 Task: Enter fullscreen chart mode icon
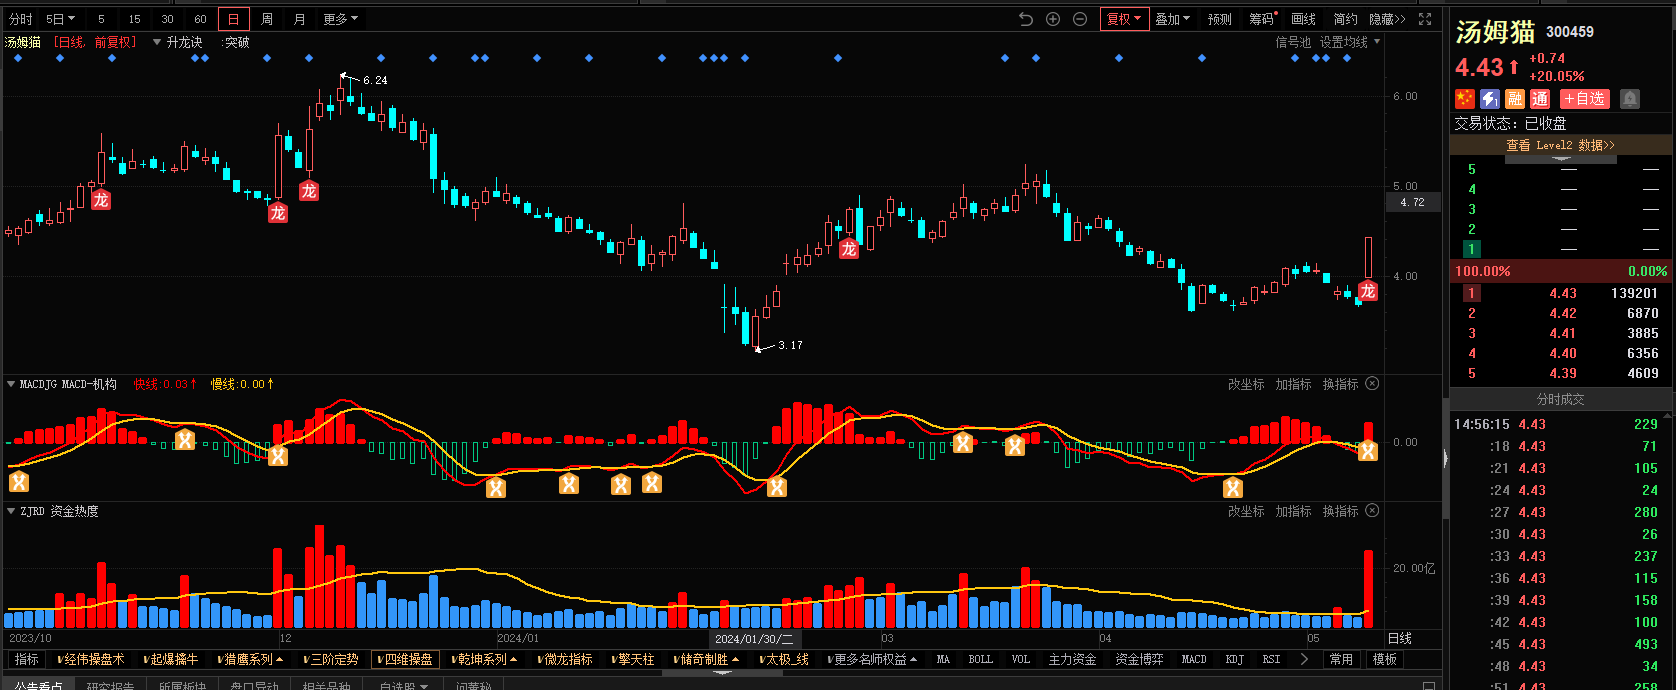(x=1425, y=19)
